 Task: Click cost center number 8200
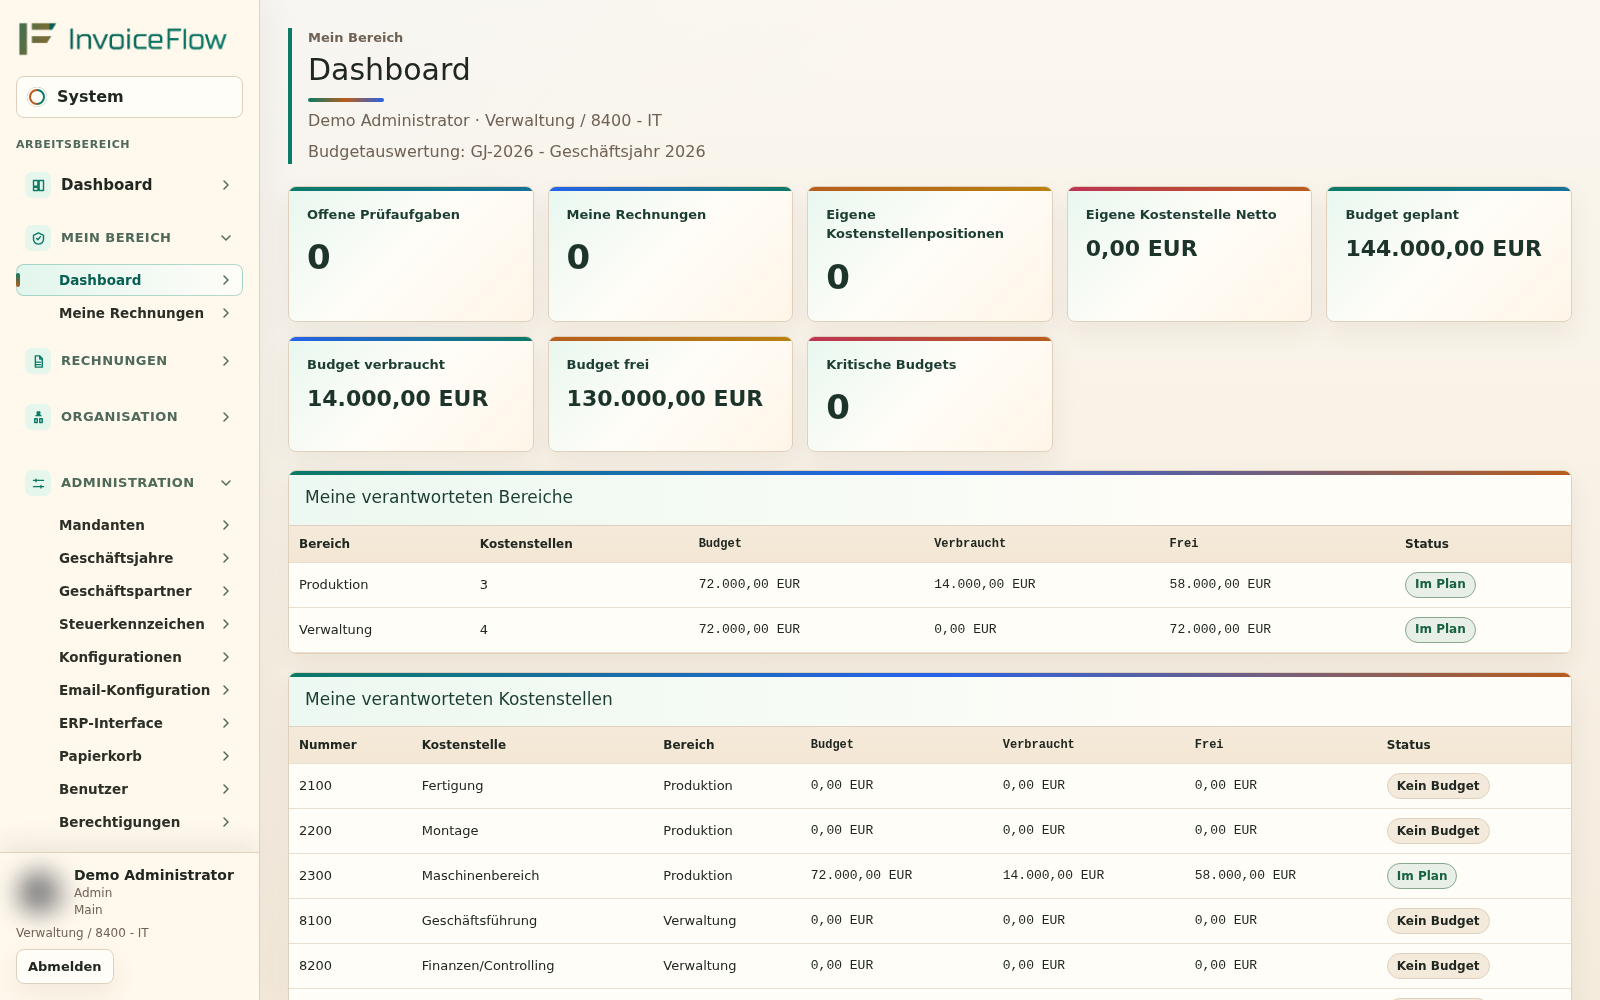[315, 966]
